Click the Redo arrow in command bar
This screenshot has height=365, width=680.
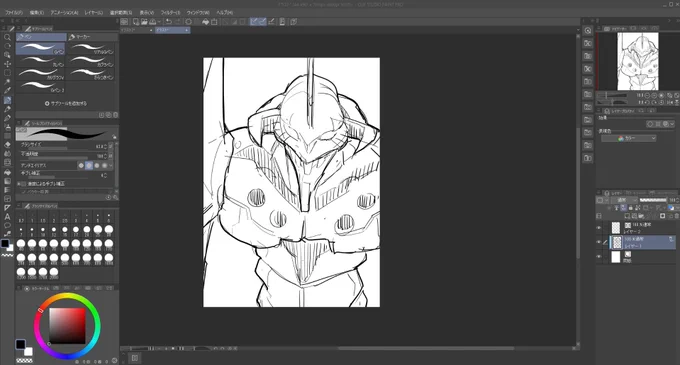point(178,22)
